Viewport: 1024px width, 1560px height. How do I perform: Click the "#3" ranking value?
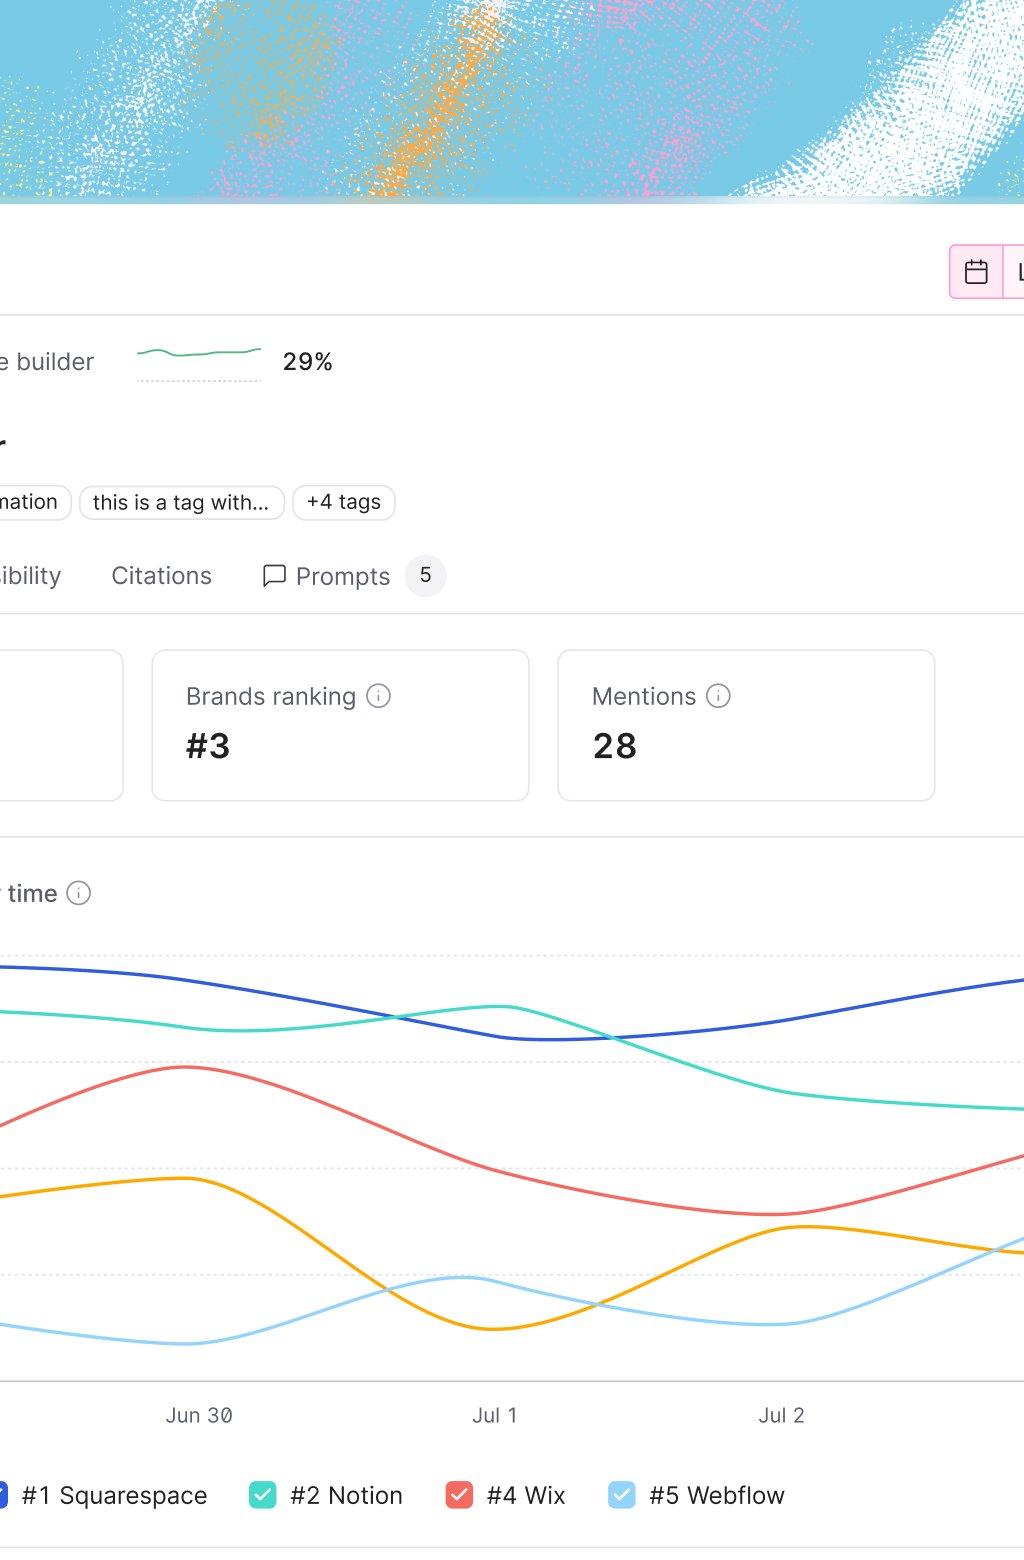click(208, 746)
